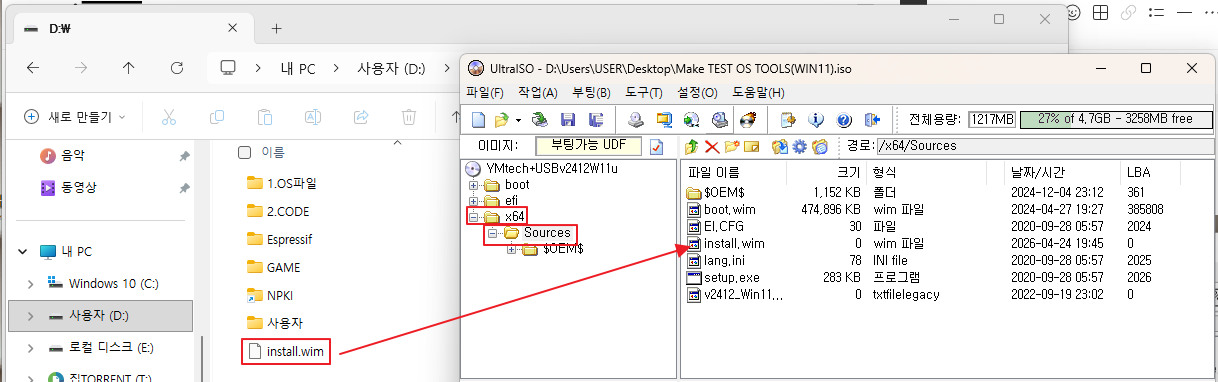Click the 부팅가능 UDF image type field

pyautogui.click(x=587, y=146)
